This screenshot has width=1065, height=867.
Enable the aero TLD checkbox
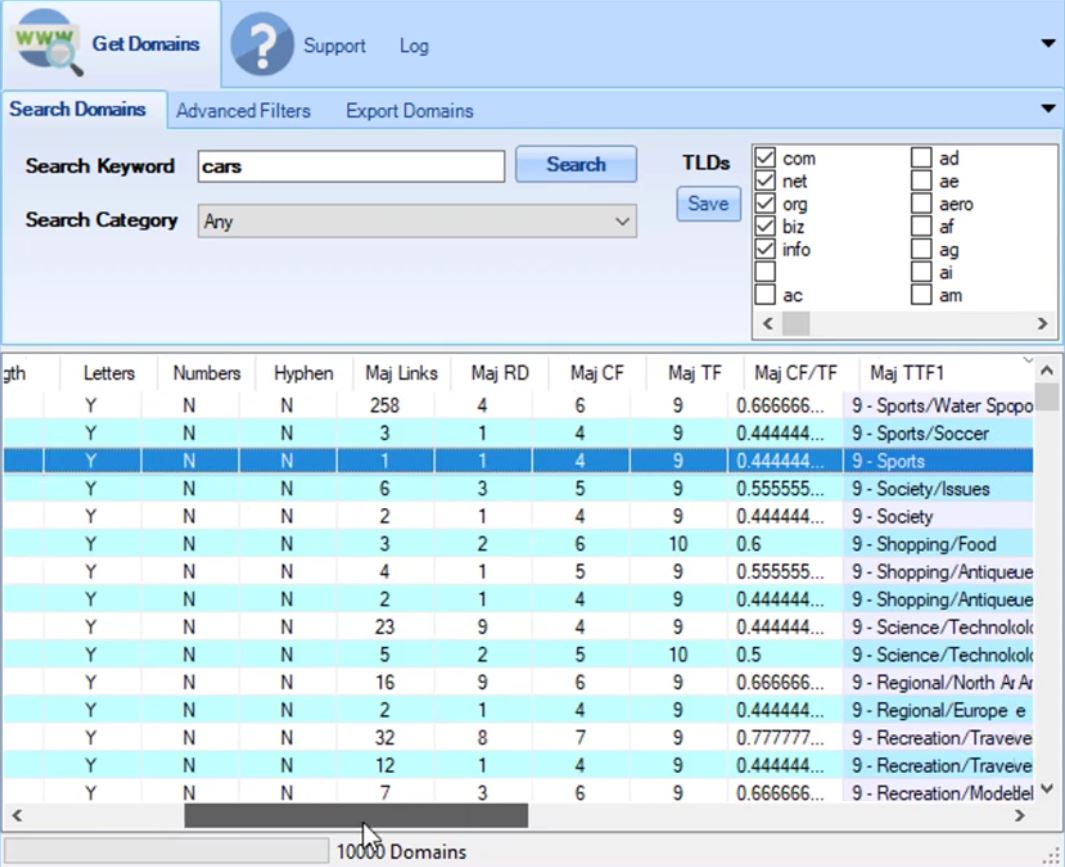coord(921,203)
